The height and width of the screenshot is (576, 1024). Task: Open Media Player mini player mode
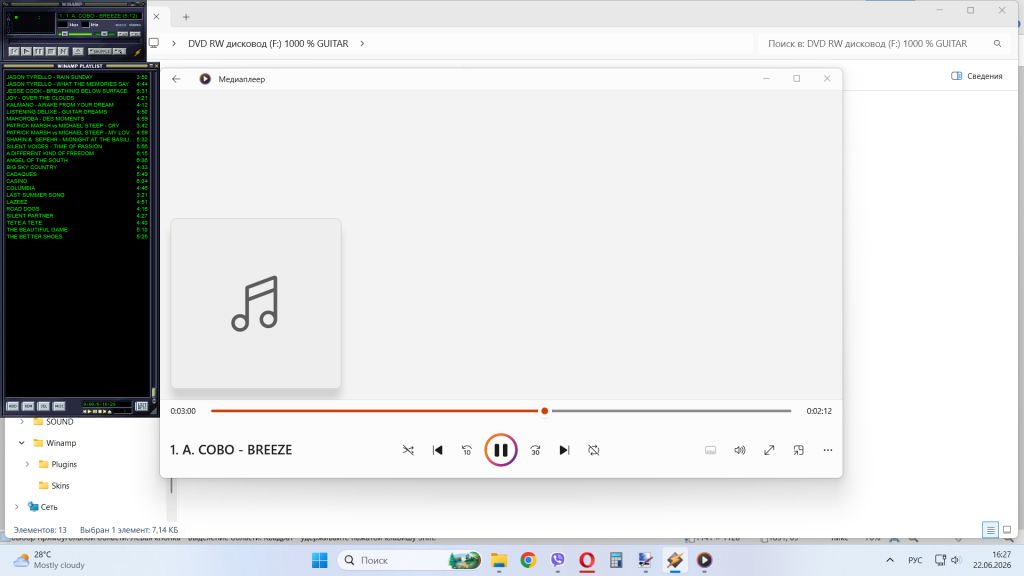(799, 450)
